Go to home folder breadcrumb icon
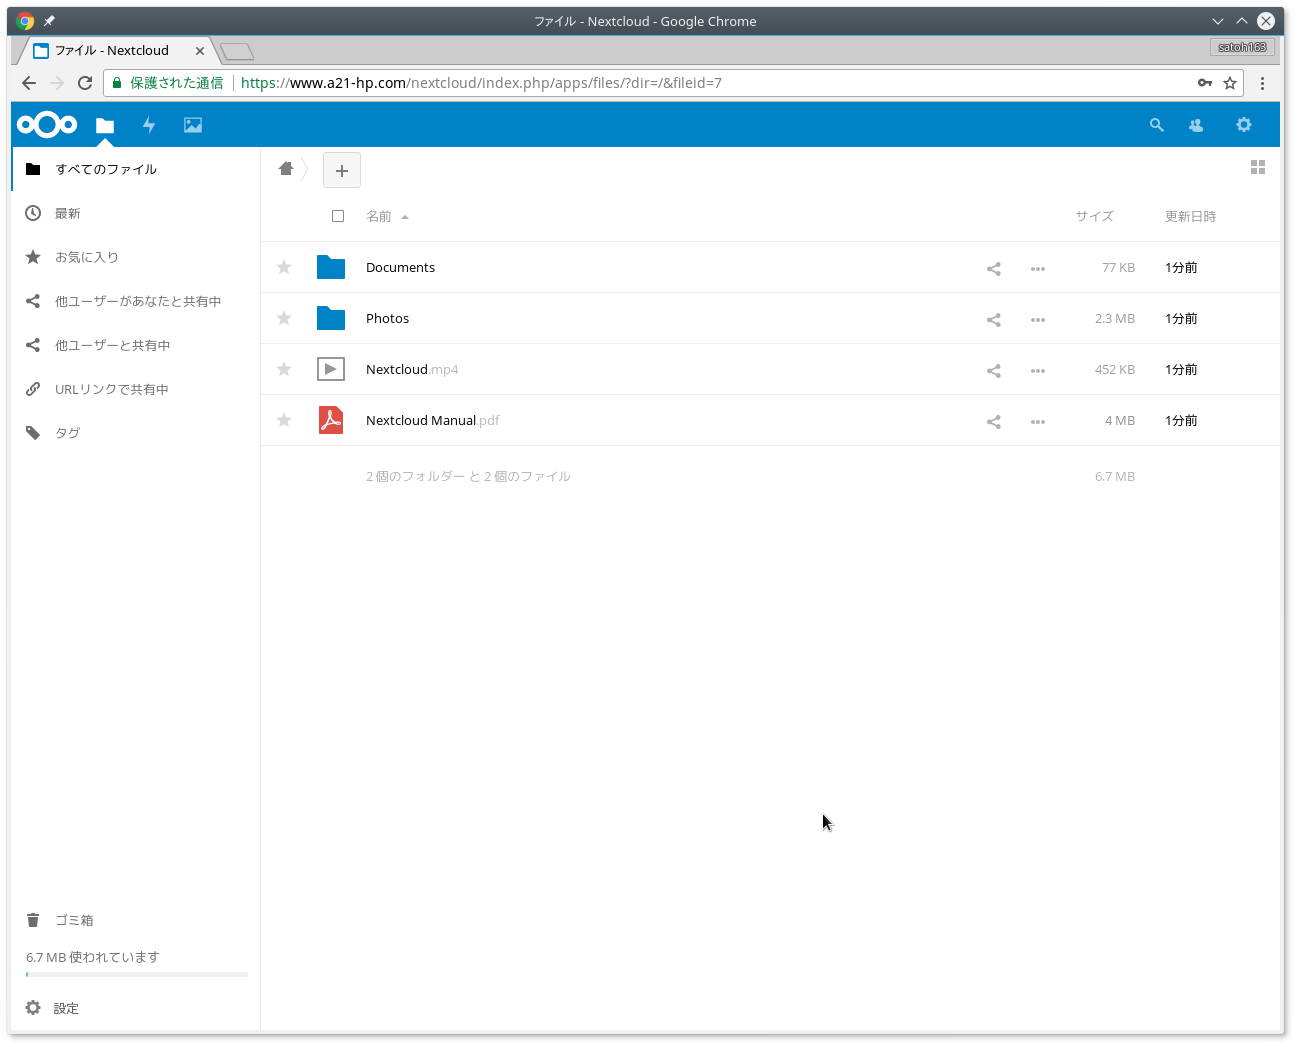Image resolution: width=1297 pixels, height=1047 pixels. point(286,168)
